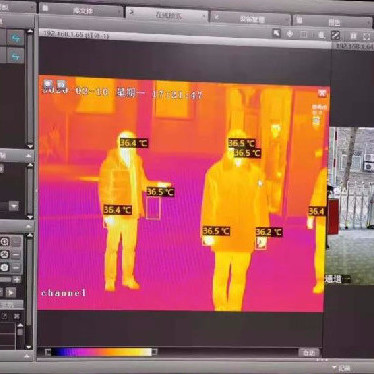374x374 pixels.
Task: Click the visible-light camera preview on right
Action: (x=350, y=206)
